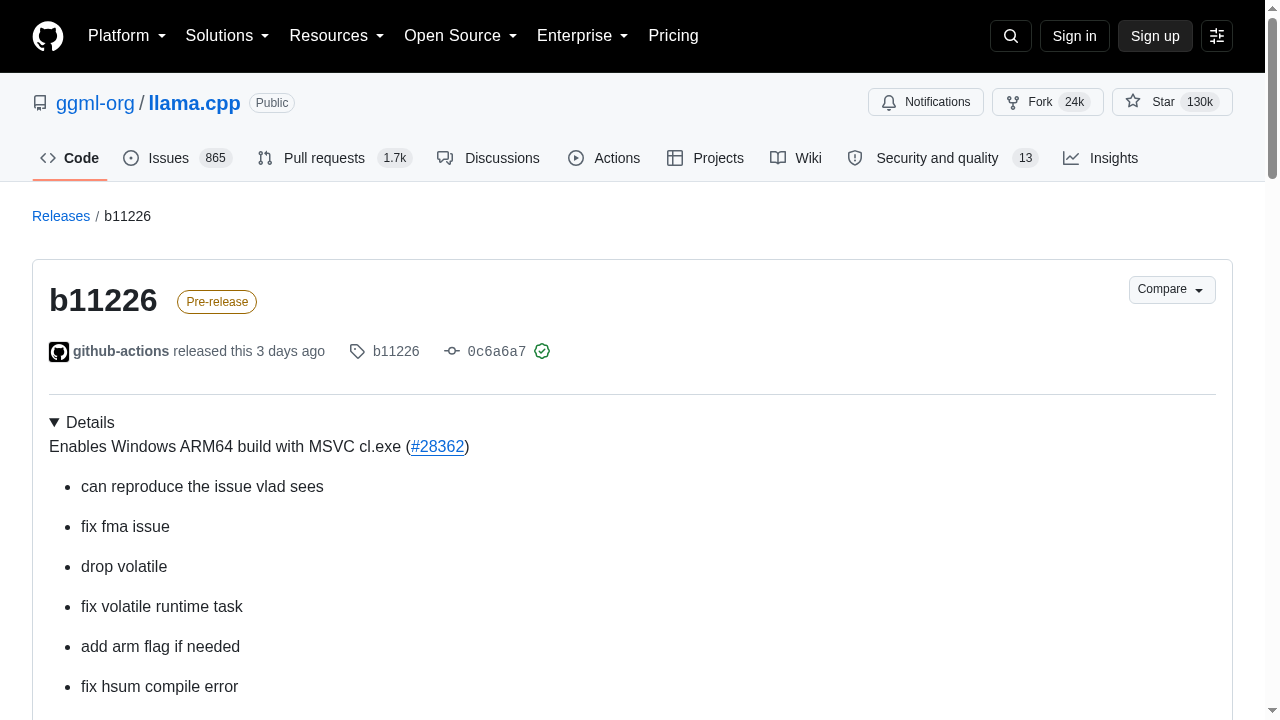Collapse the Details disclosure triangle

54,423
